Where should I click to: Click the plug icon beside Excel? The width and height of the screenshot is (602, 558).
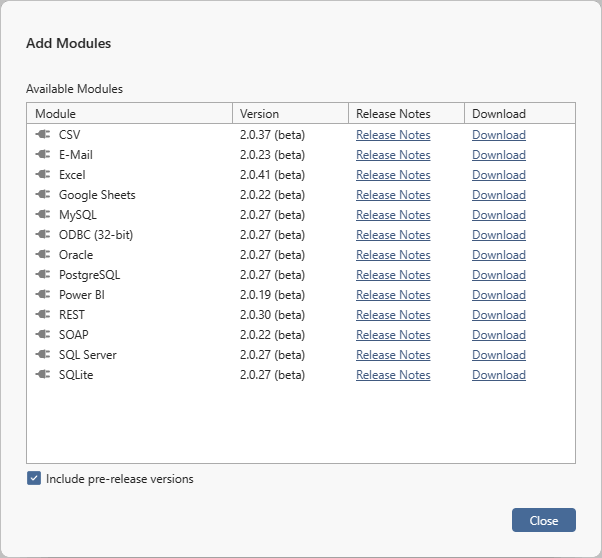(x=43, y=174)
